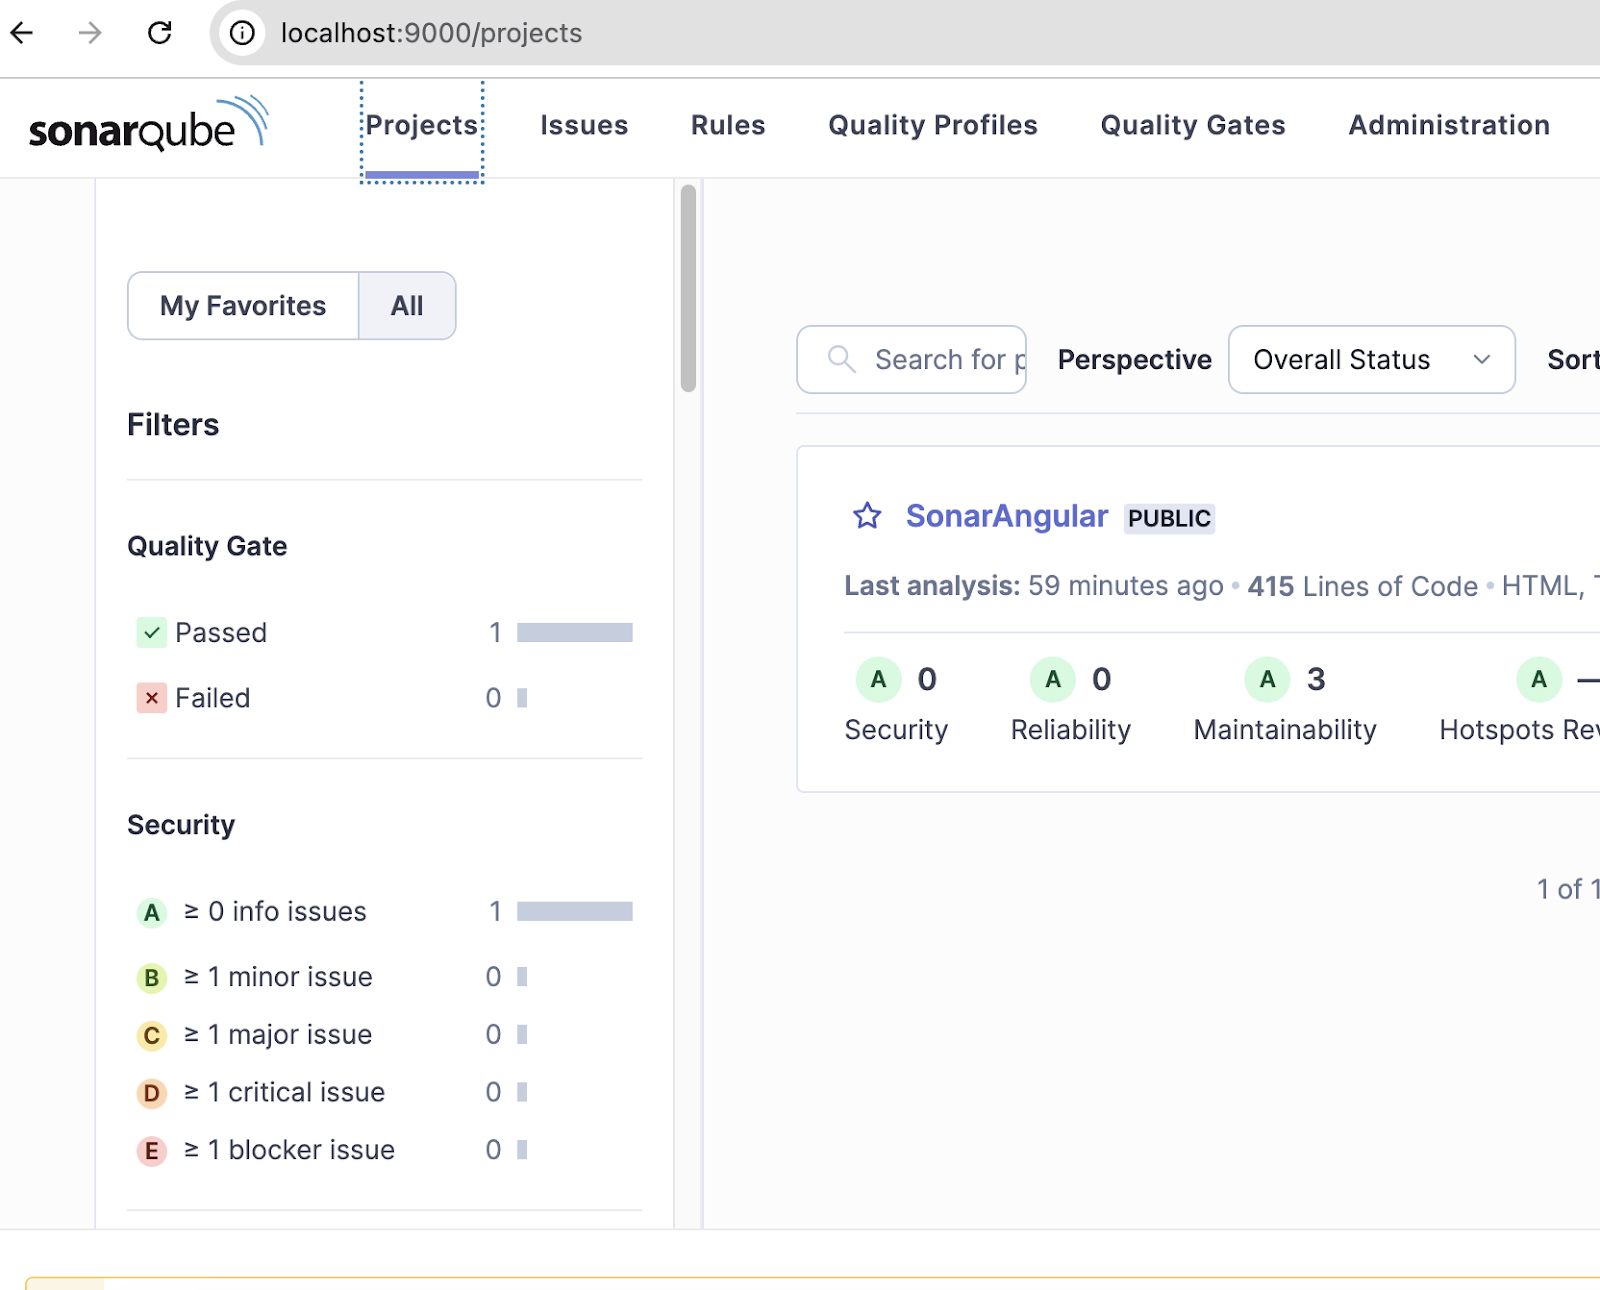Open the Overall Status perspective dropdown
Image resolution: width=1600 pixels, height=1290 pixels.
1371,359
